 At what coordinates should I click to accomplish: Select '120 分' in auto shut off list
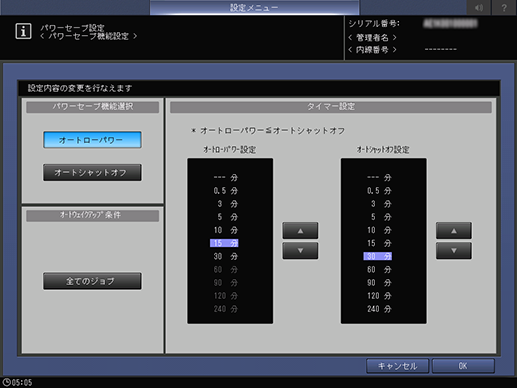[379, 296]
